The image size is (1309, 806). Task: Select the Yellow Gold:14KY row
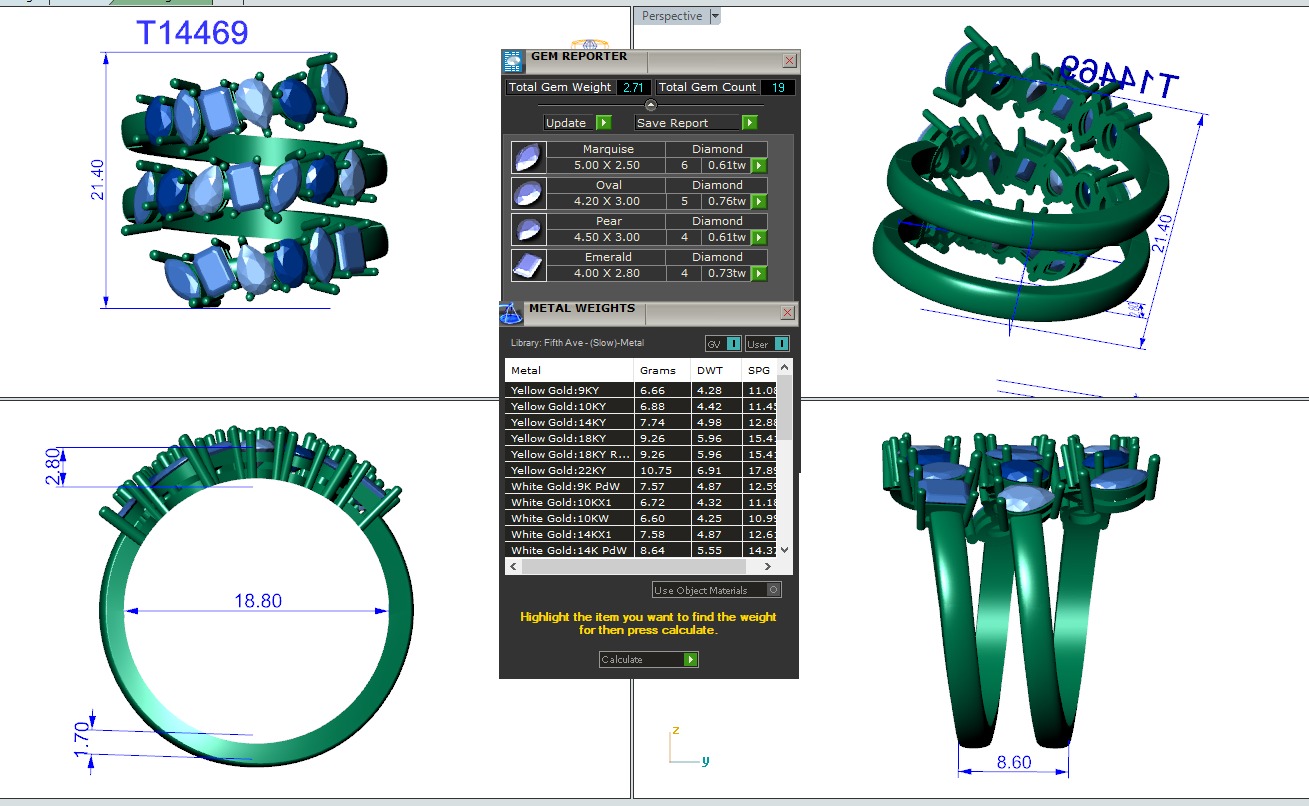[568, 423]
